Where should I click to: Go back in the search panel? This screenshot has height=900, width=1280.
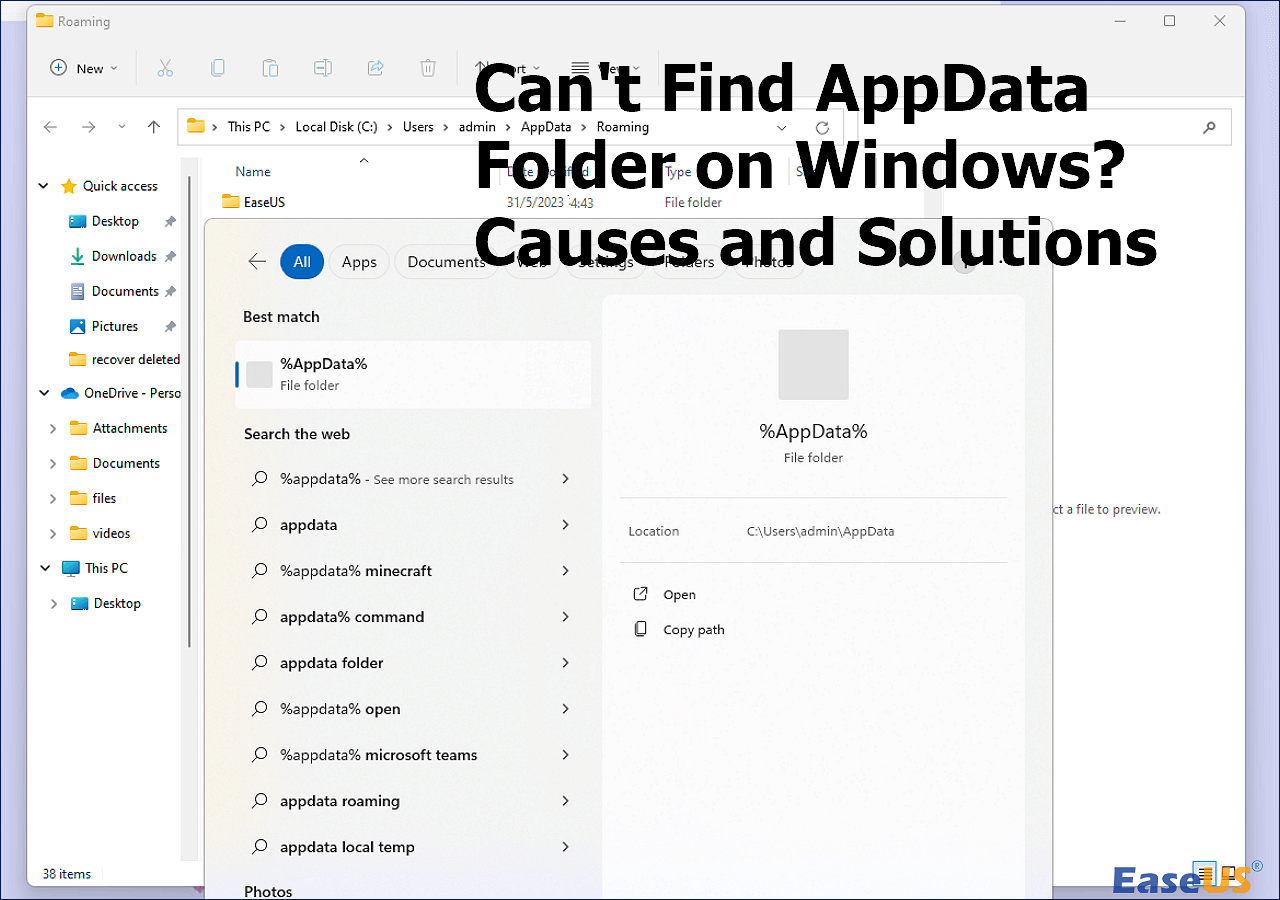(257, 262)
